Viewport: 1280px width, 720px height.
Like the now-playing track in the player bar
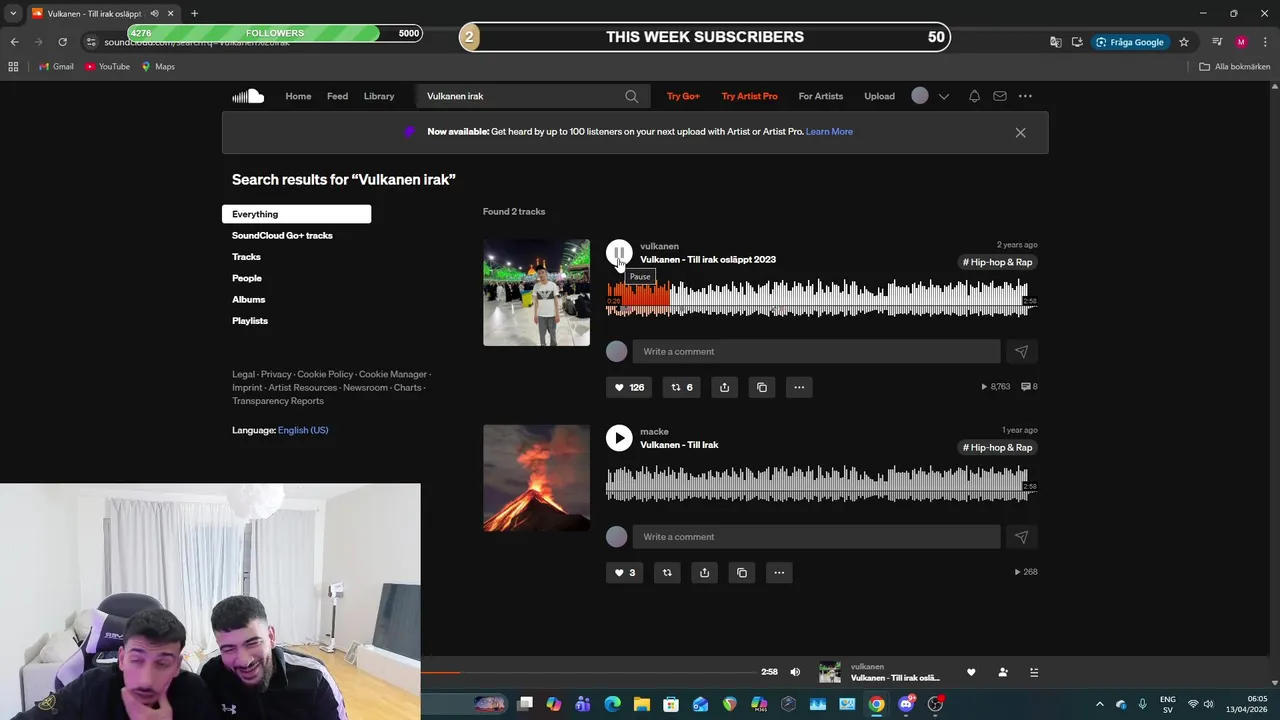coord(970,672)
